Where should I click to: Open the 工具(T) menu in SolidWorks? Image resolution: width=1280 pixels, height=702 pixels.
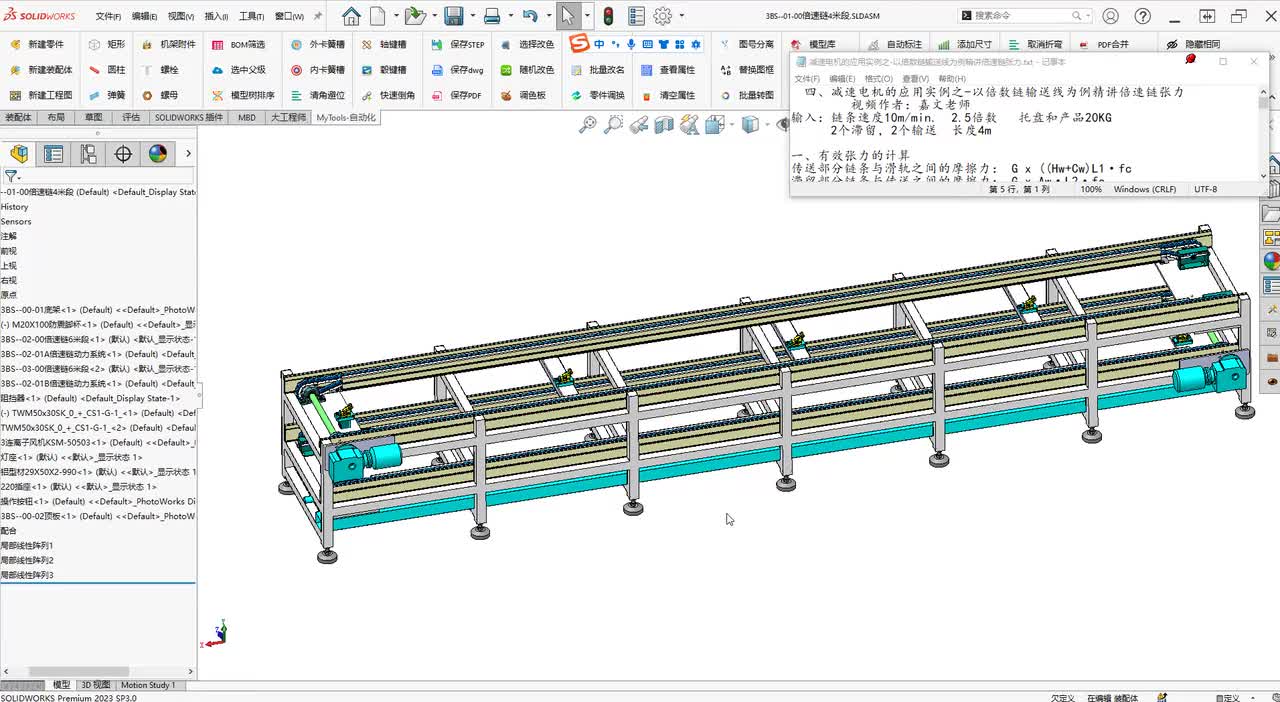coord(251,17)
